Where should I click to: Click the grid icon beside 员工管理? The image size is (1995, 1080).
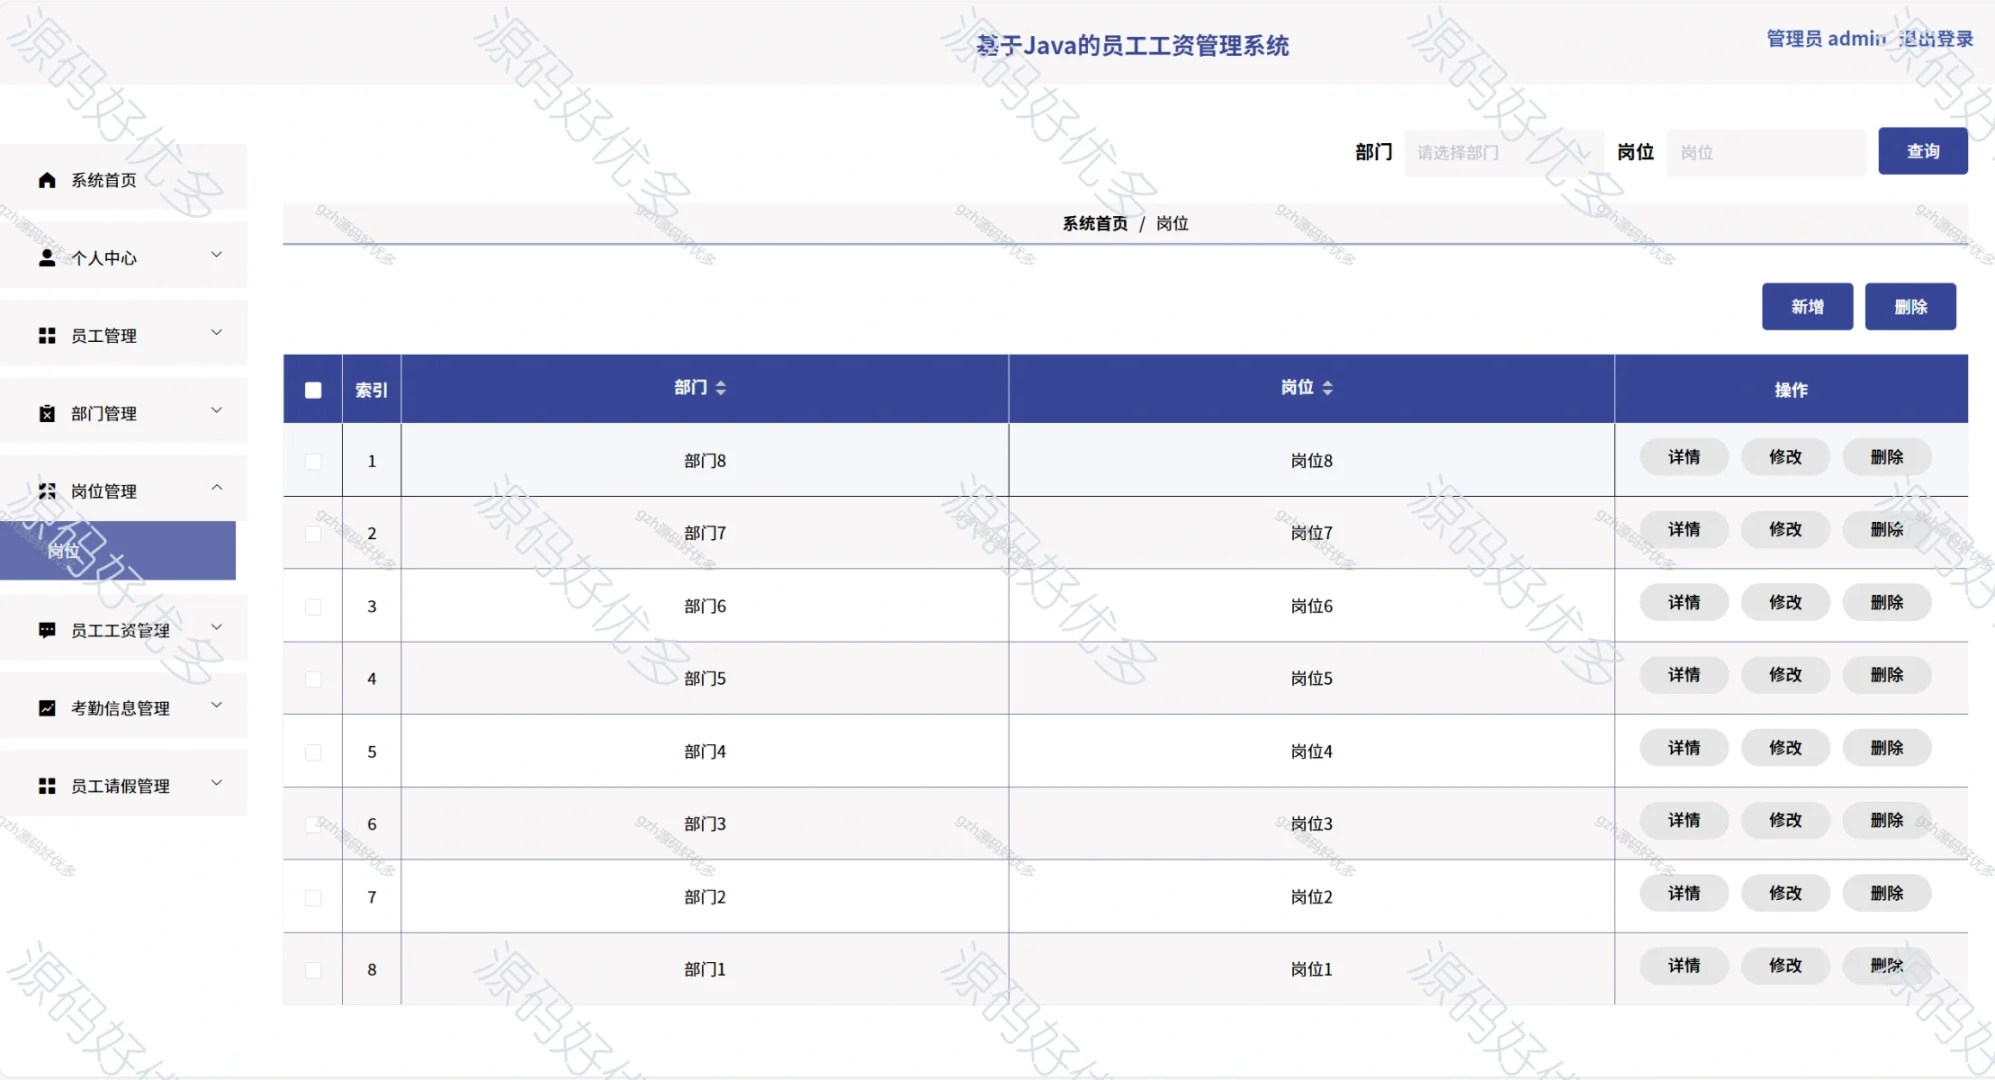coord(46,335)
